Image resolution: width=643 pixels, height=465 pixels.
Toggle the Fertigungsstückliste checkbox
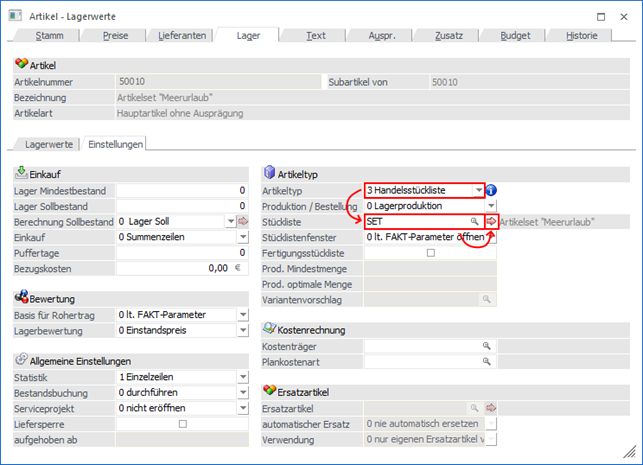click(x=430, y=253)
